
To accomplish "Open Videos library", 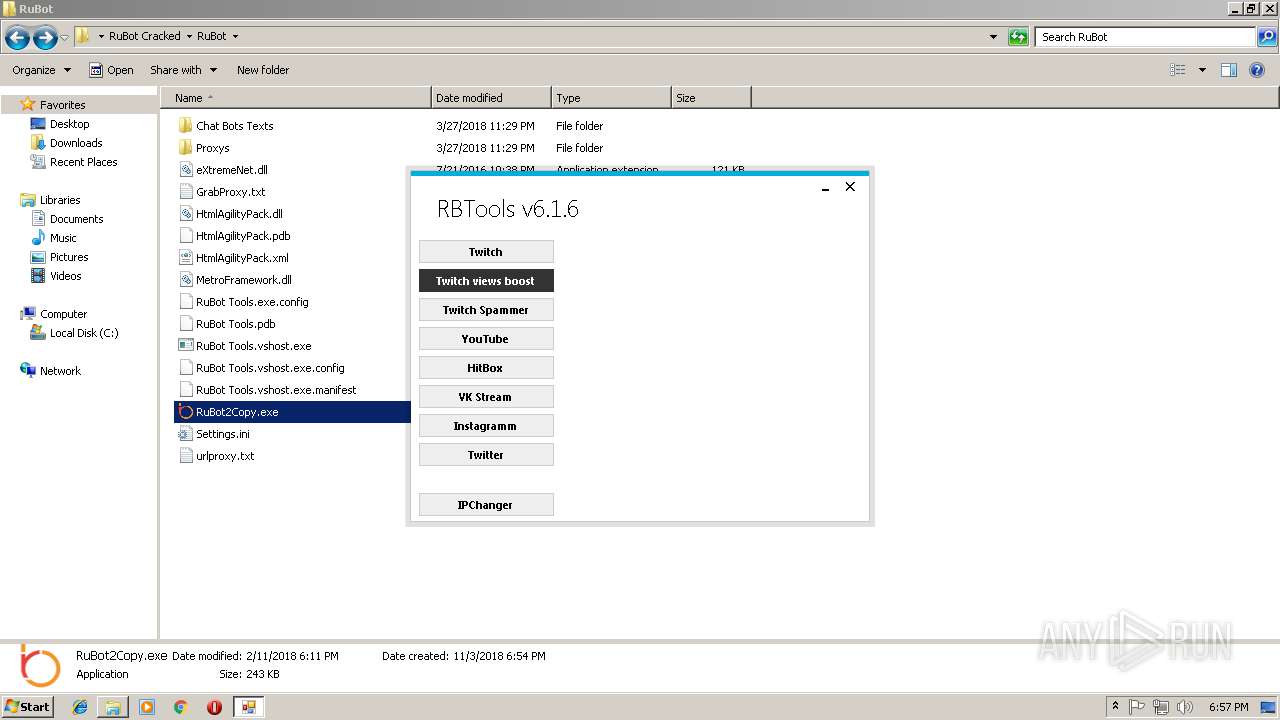I will (x=65, y=276).
